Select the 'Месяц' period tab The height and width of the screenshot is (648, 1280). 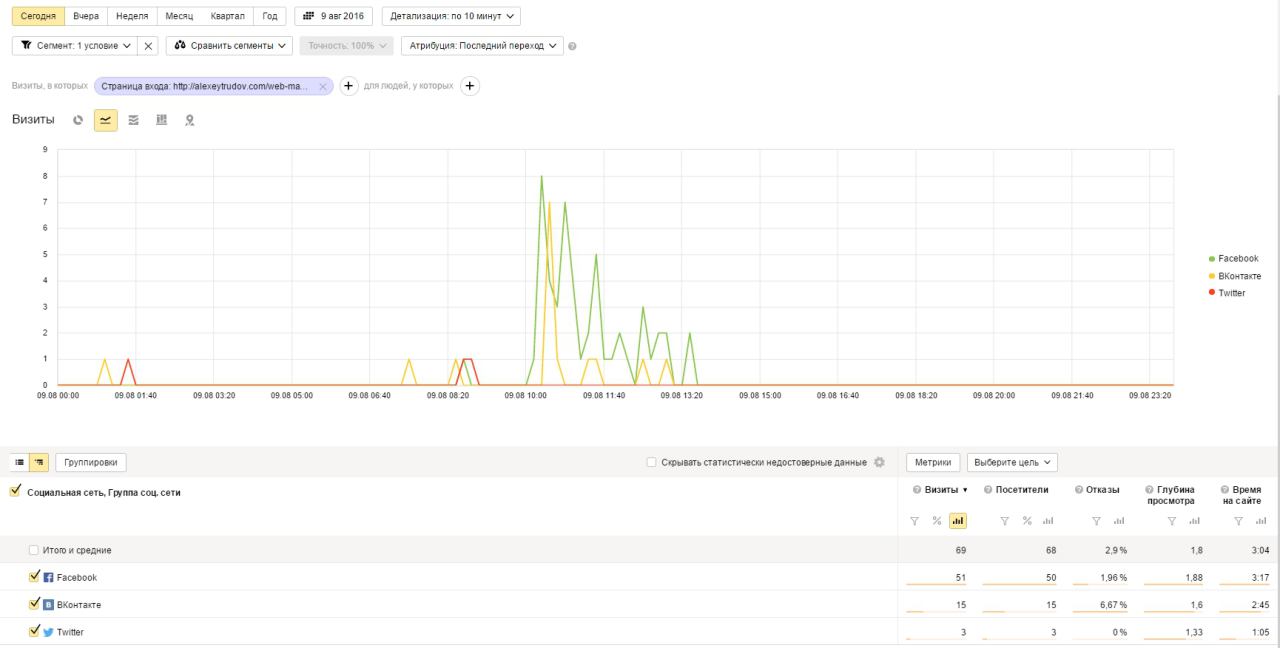(x=179, y=16)
